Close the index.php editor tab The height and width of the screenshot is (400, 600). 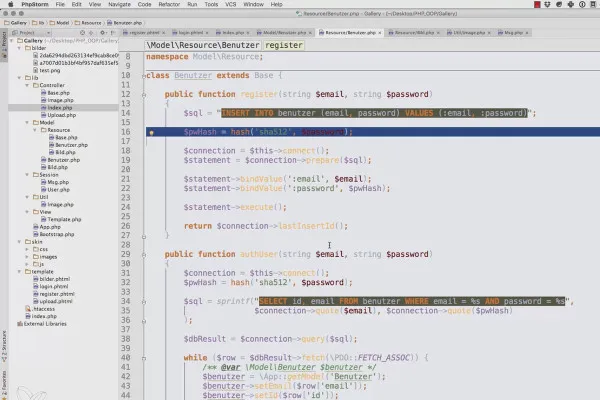click(x=248, y=33)
